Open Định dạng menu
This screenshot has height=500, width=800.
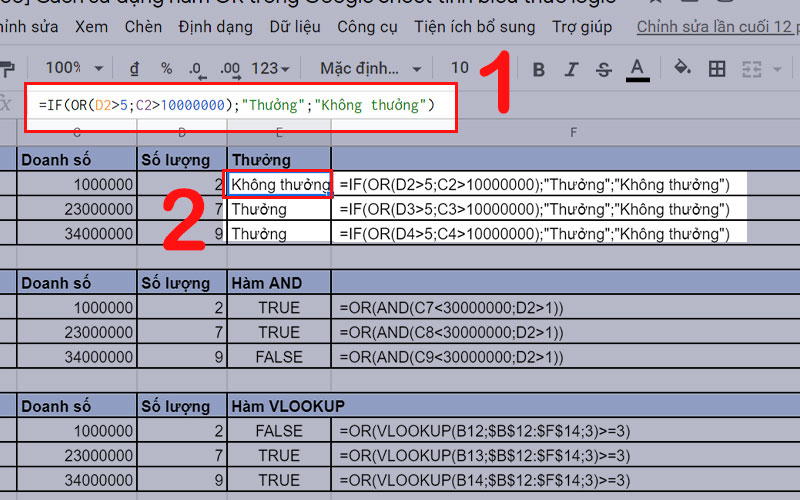point(215,27)
